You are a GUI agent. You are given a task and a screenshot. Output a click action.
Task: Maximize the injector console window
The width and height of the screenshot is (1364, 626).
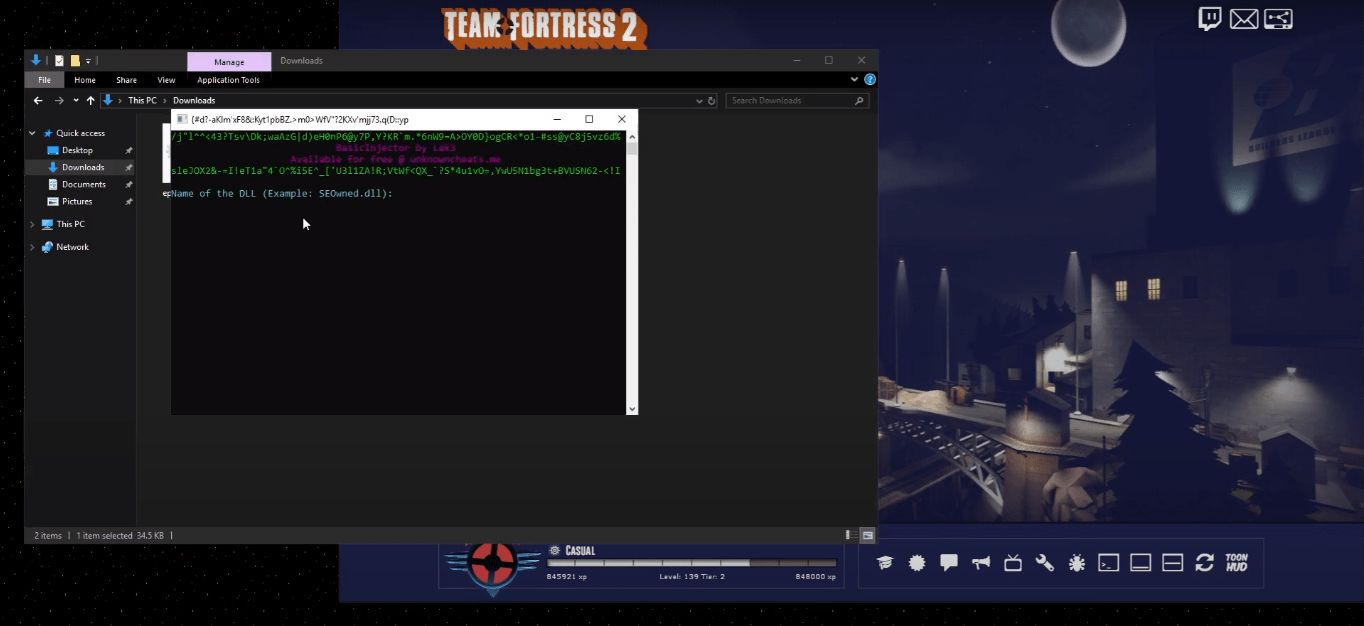(589, 119)
